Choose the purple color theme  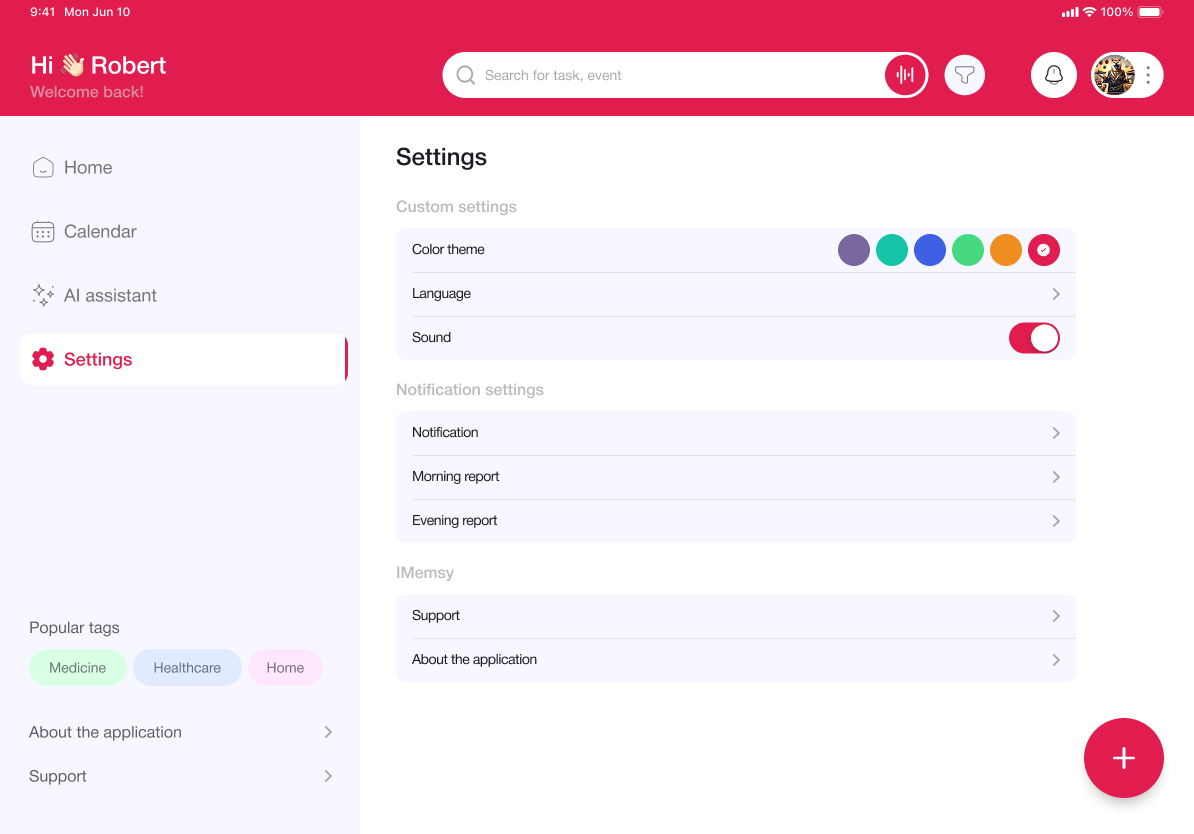pyautogui.click(x=853, y=250)
